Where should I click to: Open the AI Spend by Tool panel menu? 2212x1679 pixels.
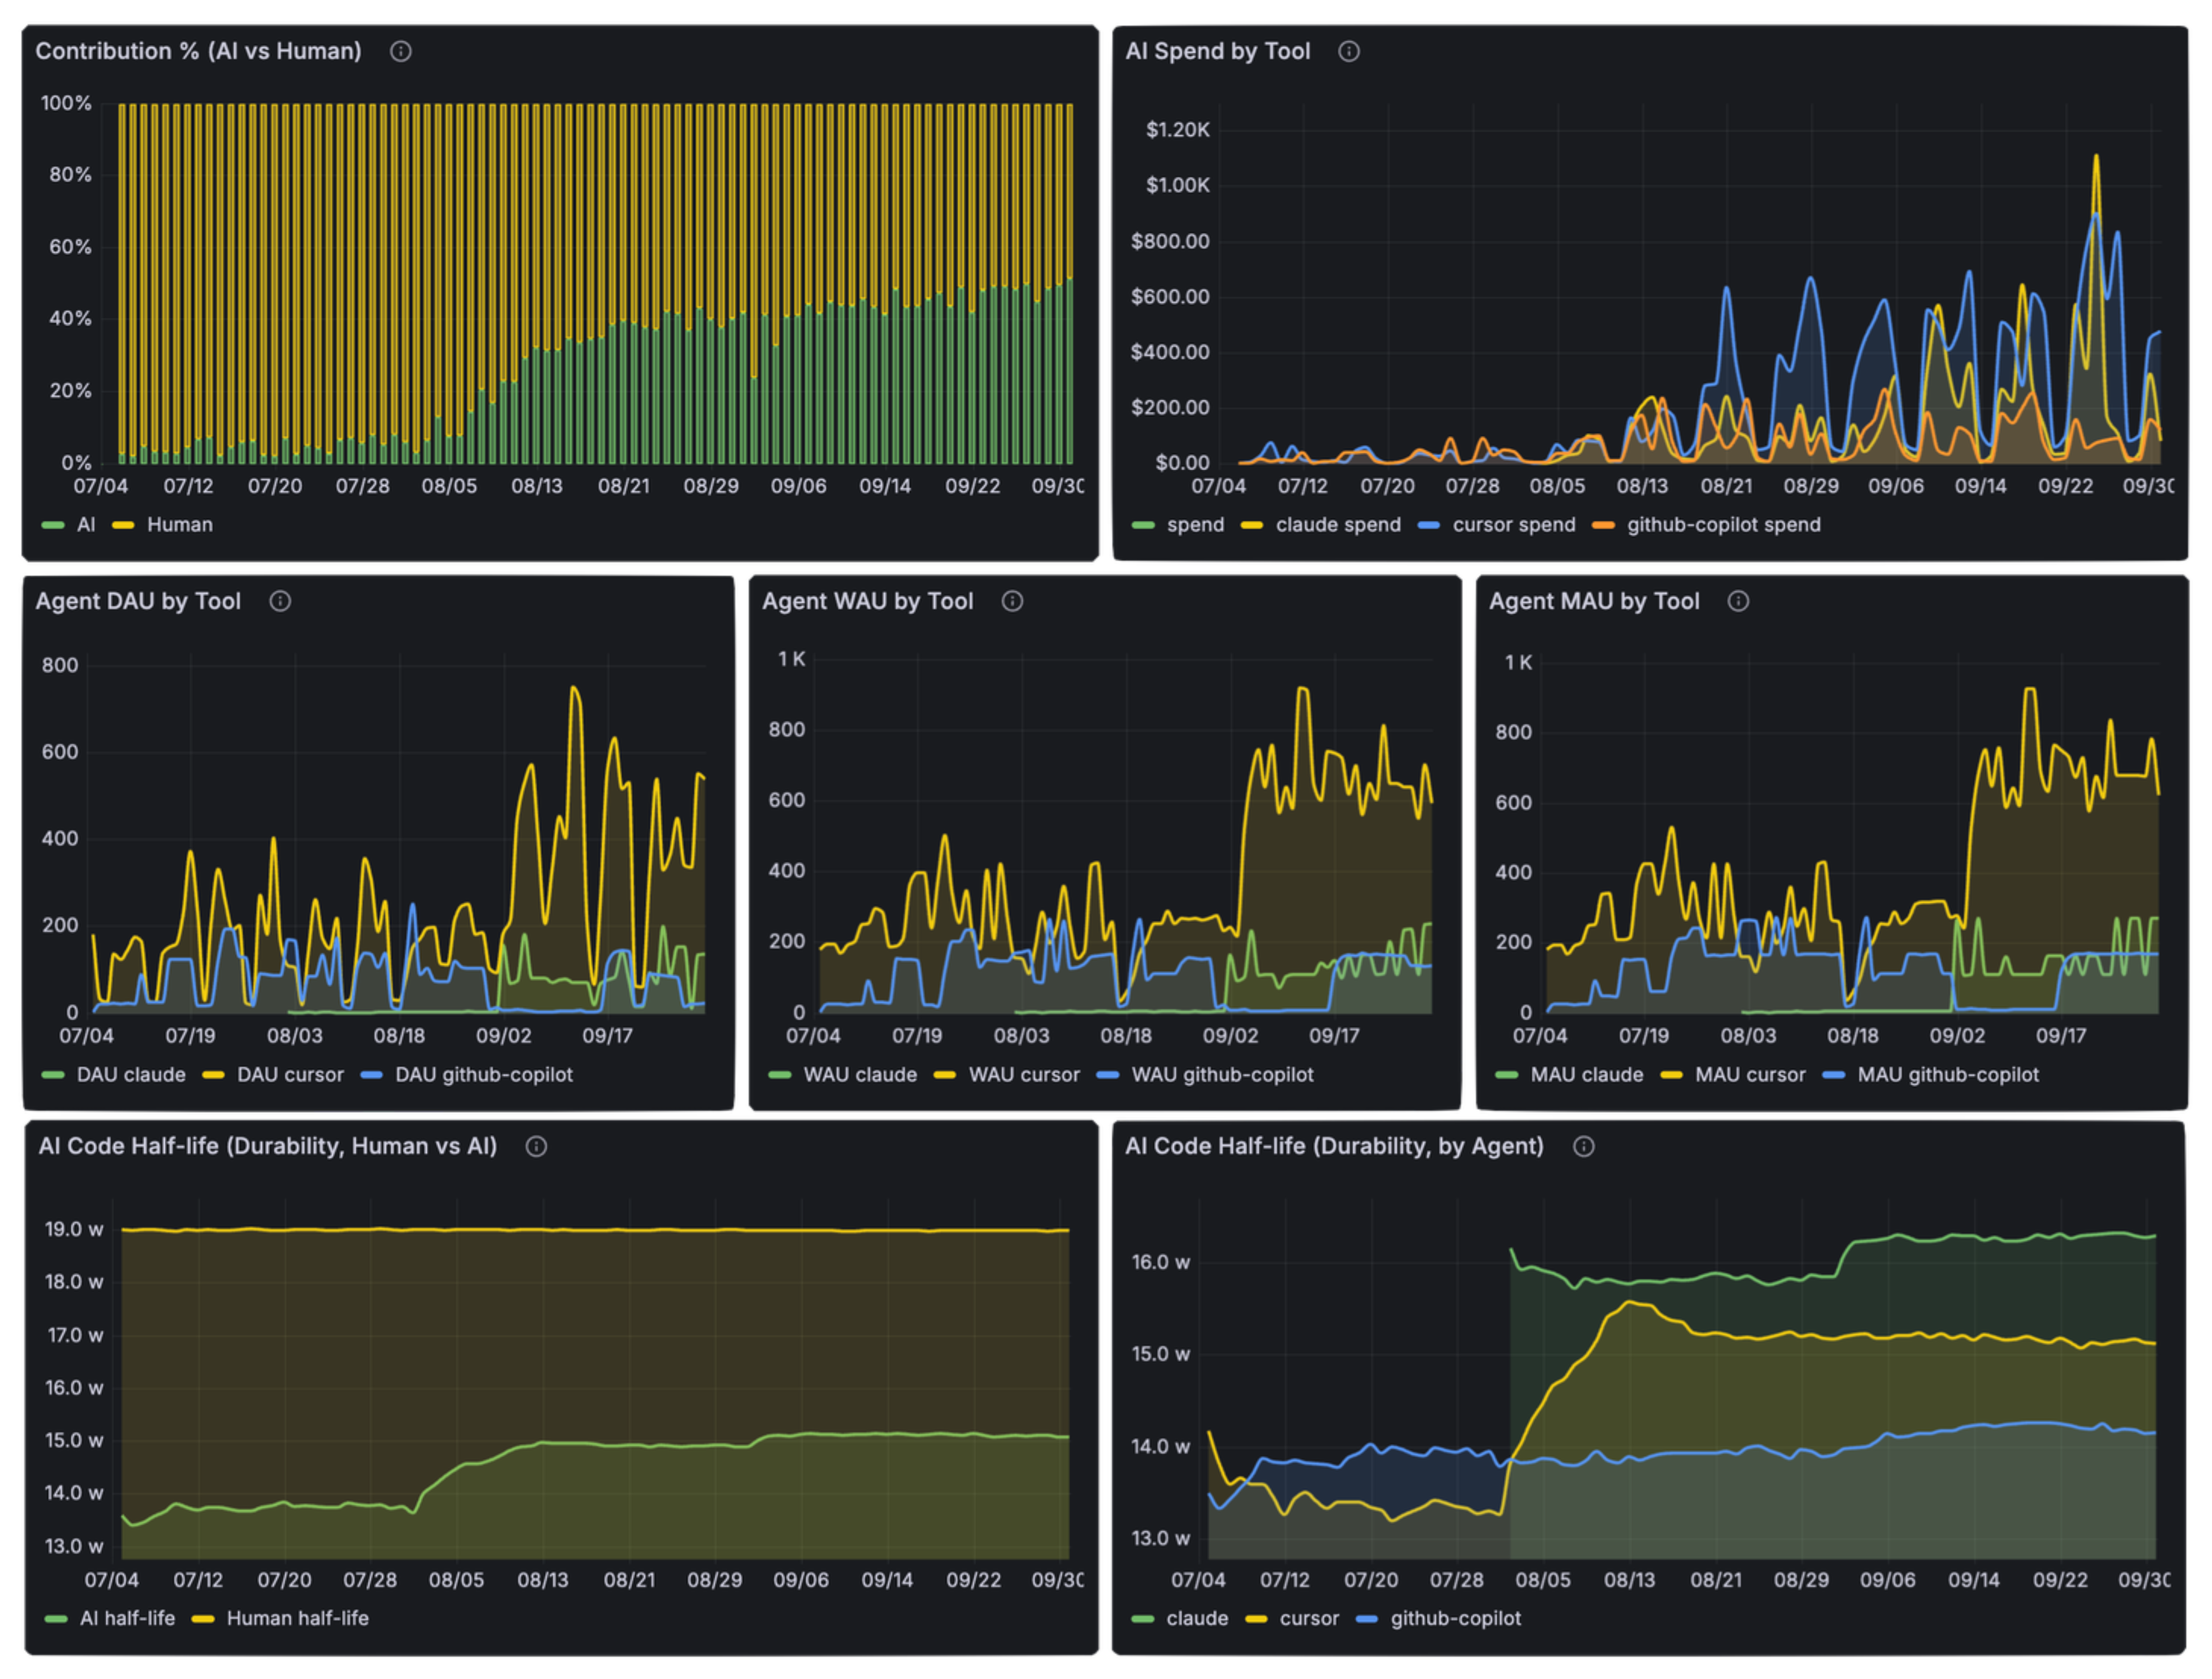(1218, 51)
